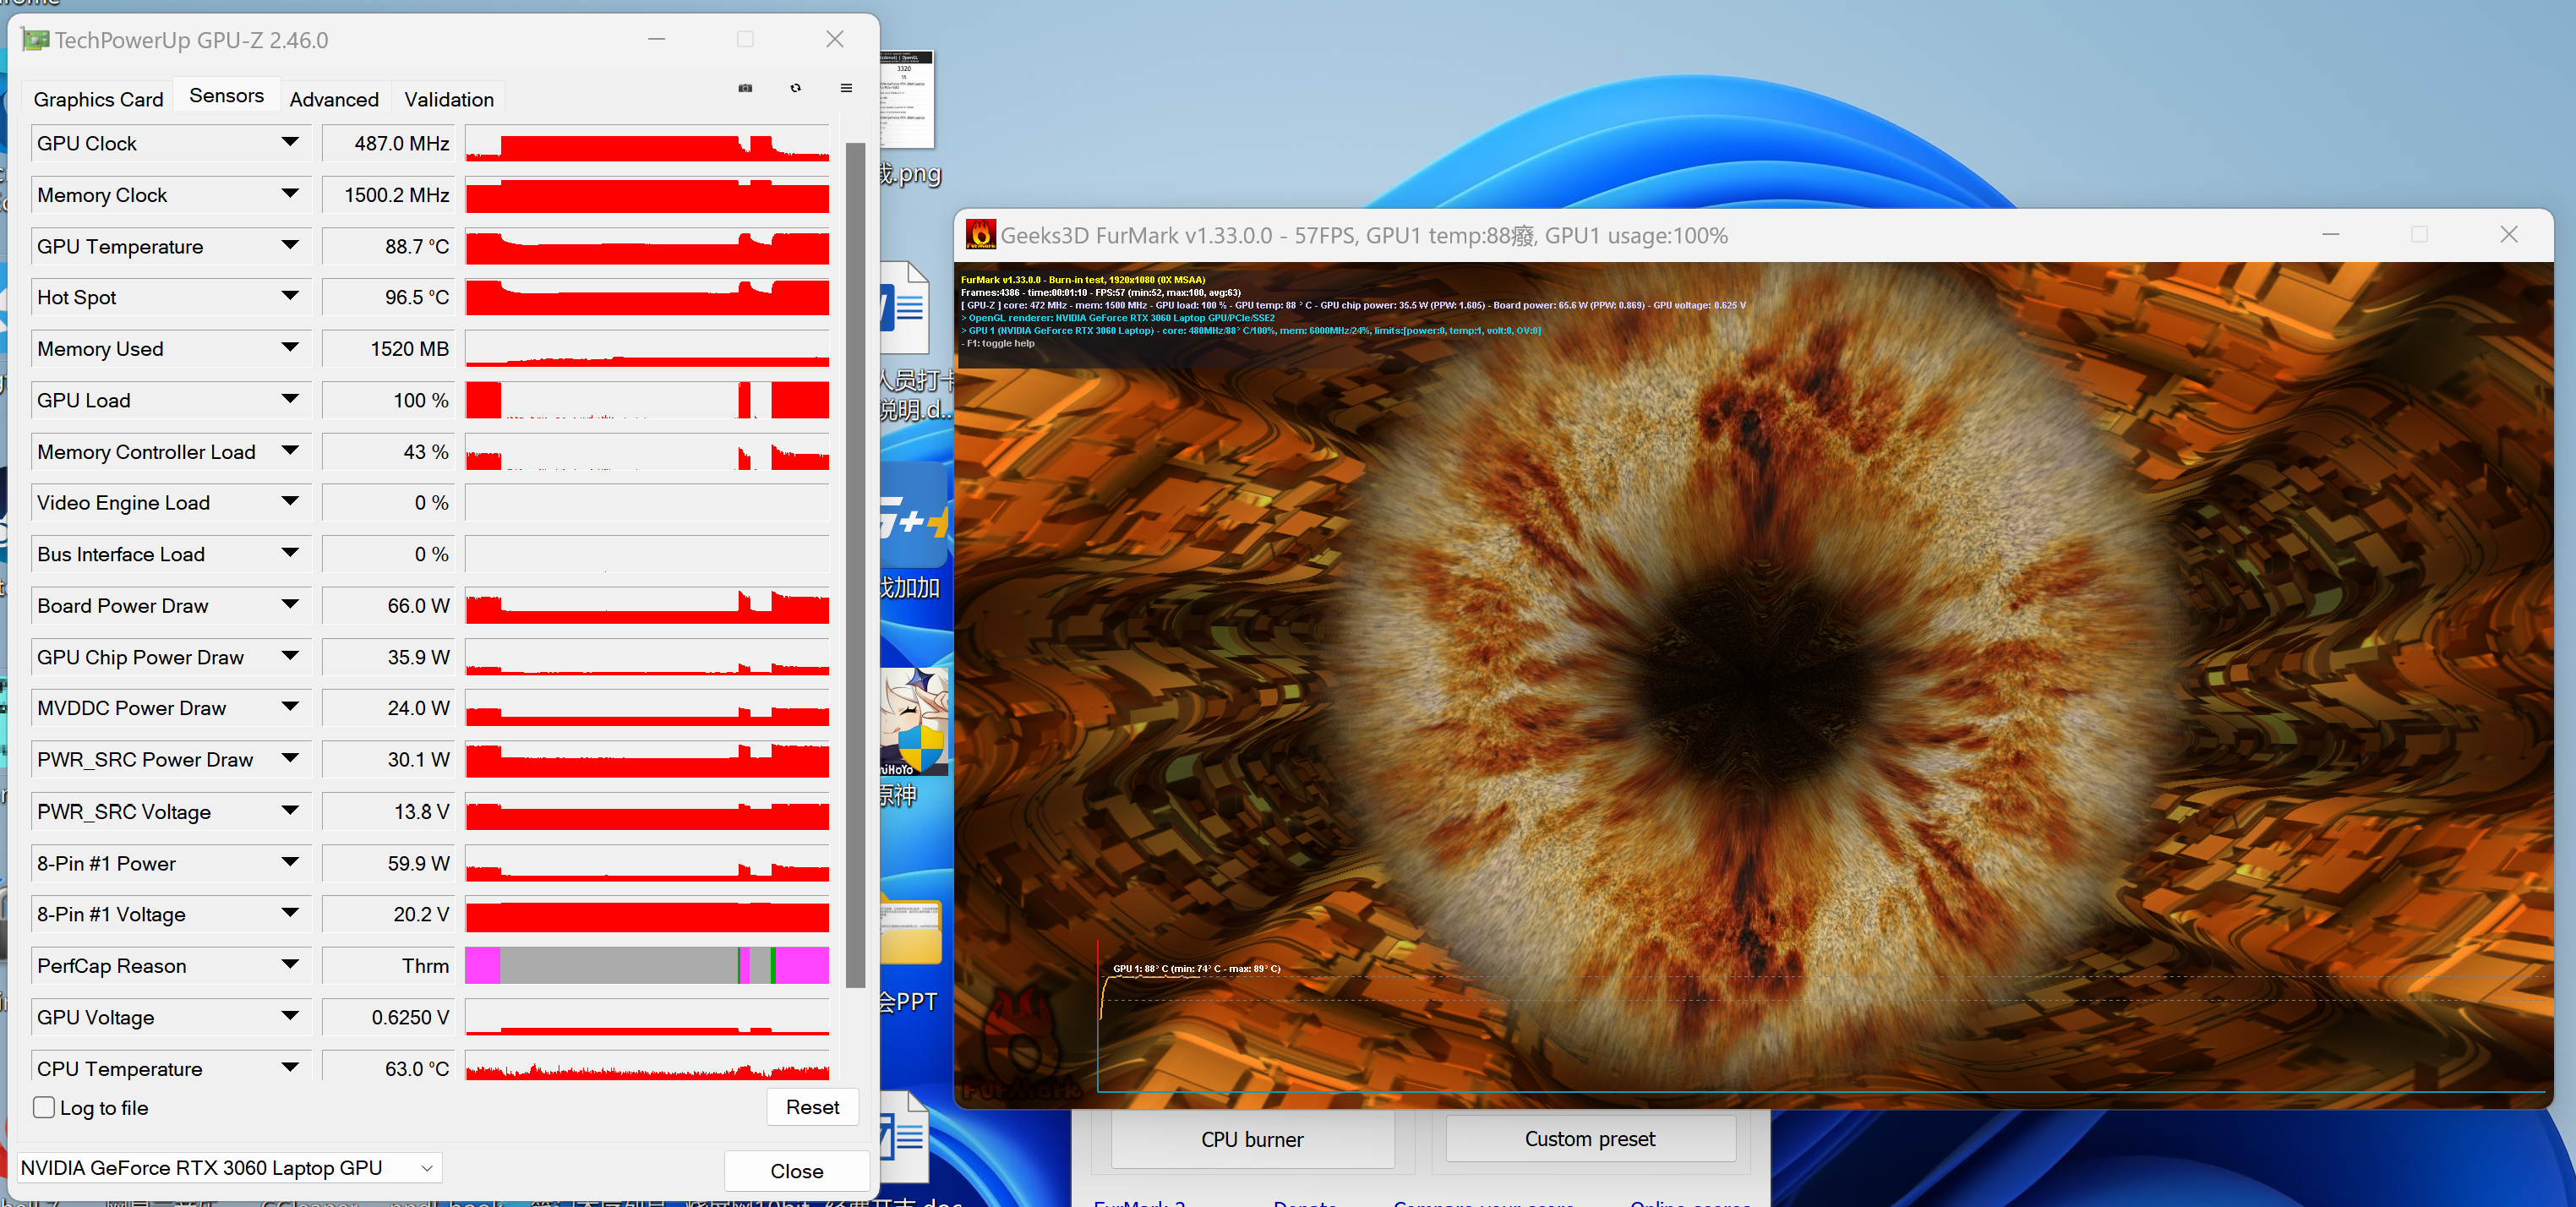Viewport: 2576px width, 1207px height.
Task: Click the Close button in GPU-Z
Action: pos(796,1170)
